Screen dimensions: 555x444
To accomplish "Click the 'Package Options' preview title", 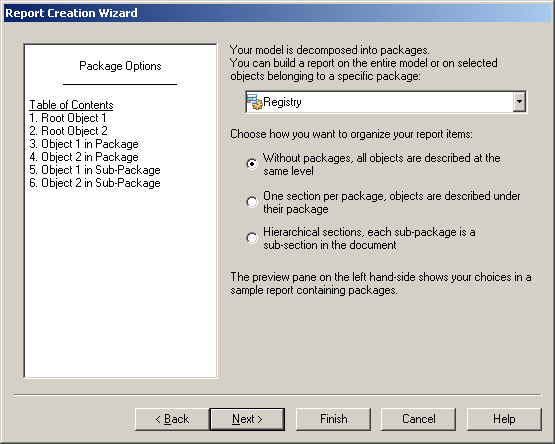I will click(120, 66).
